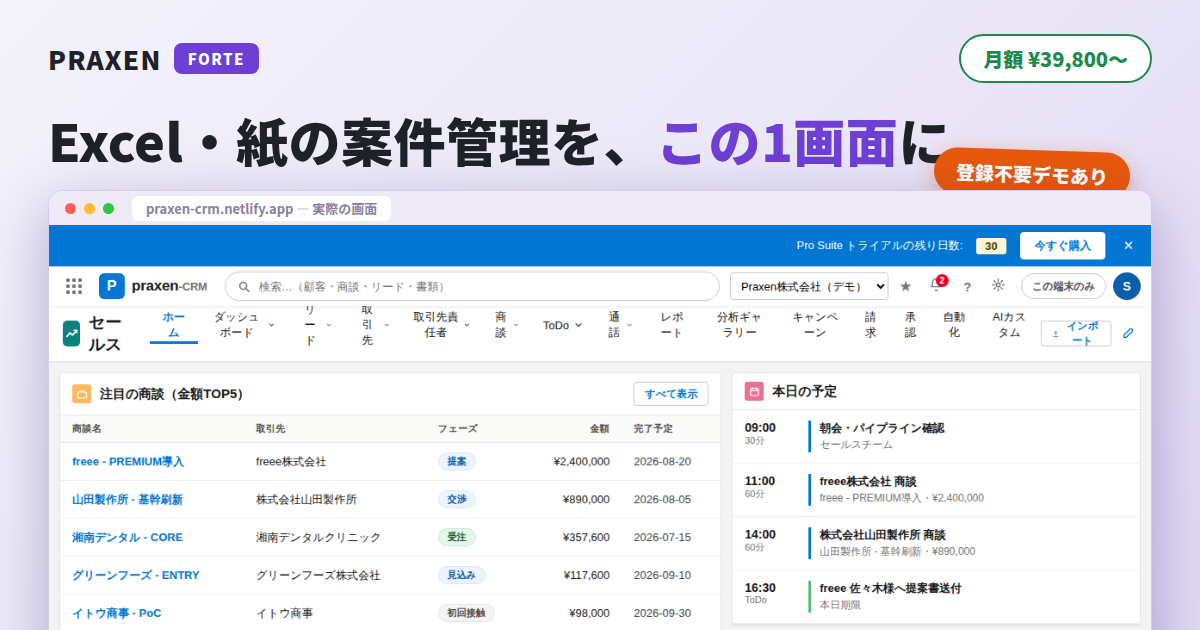
Task: Open the AIカスタム tab
Action: [1009, 325]
